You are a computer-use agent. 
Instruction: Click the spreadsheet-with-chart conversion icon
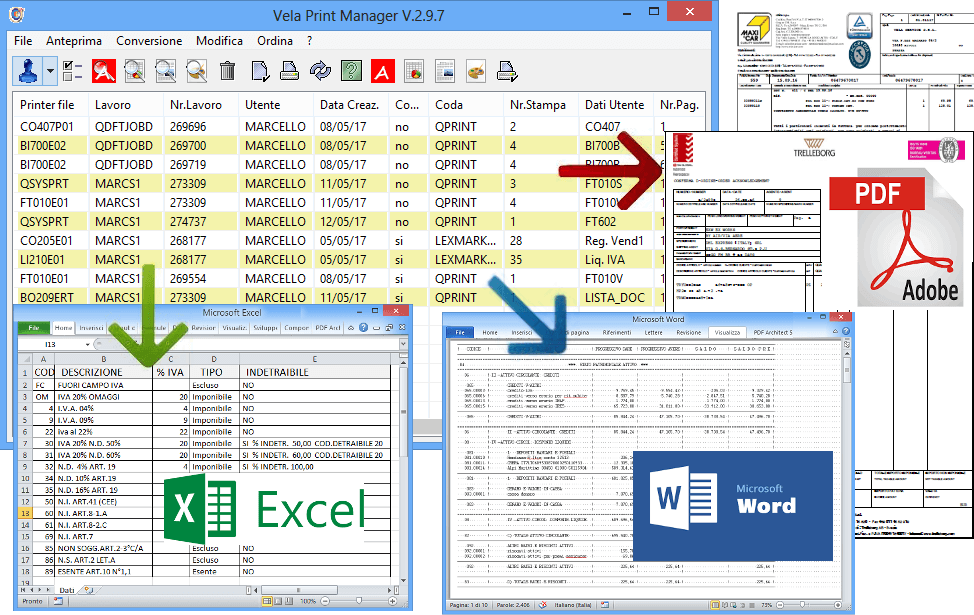(414, 71)
